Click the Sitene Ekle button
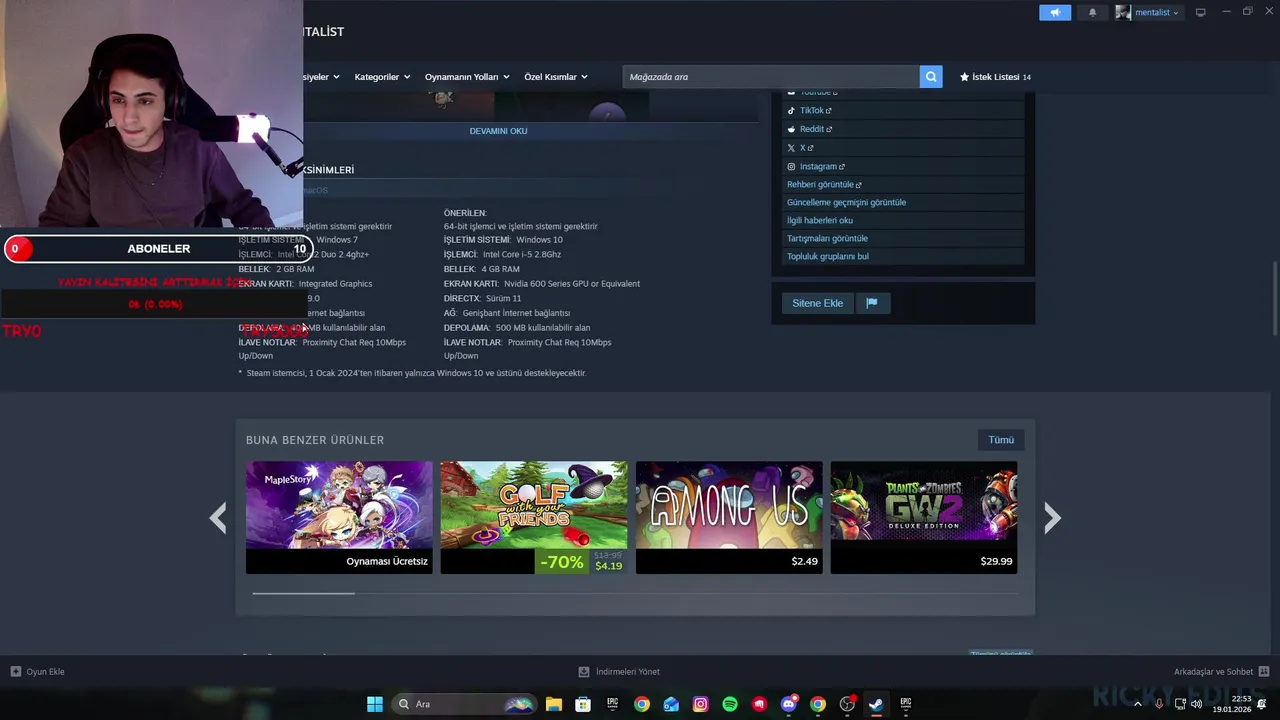Image resolution: width=1280 pixels, height=720 pixels. pyautogui.click(x=817, y=303)
